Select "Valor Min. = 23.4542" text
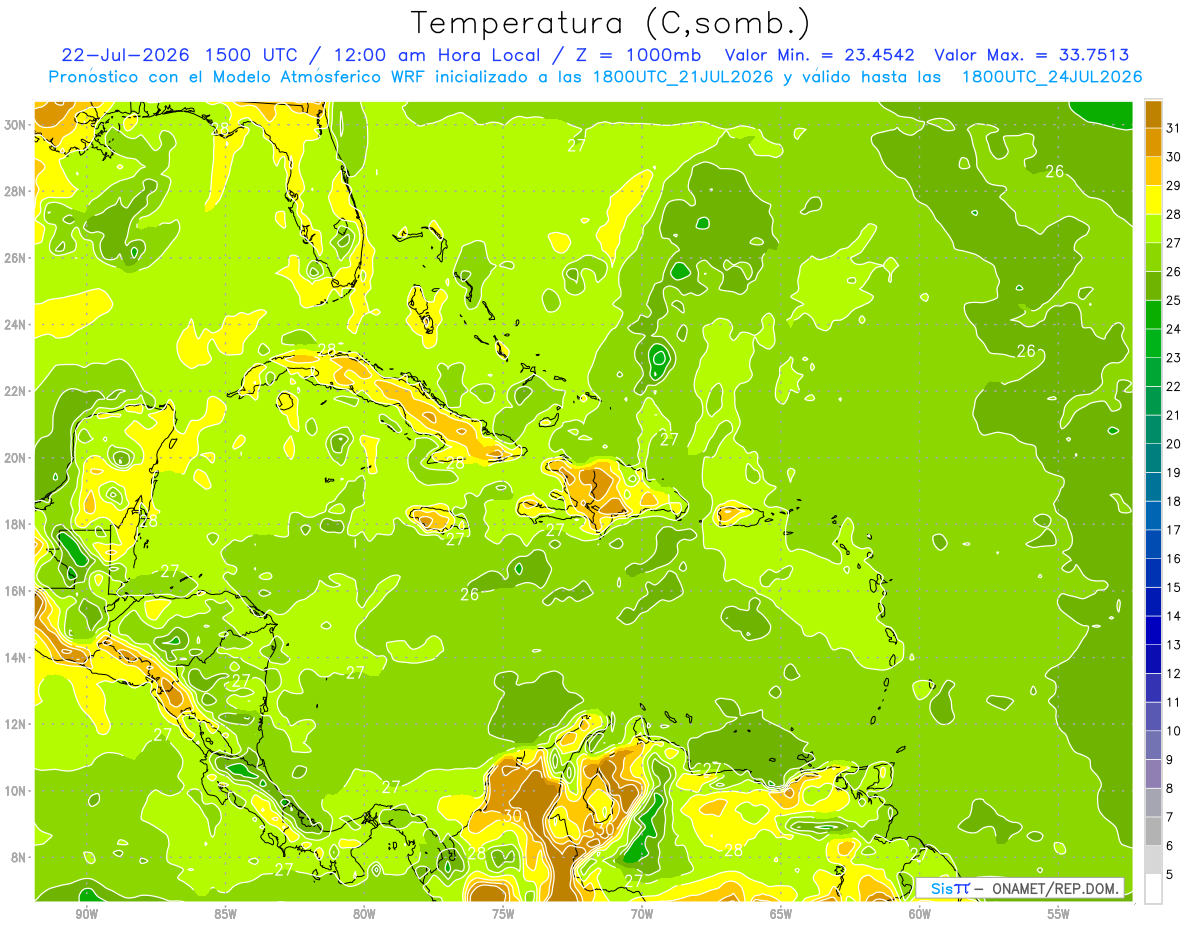1200x927 pixels. click(820, 55)
